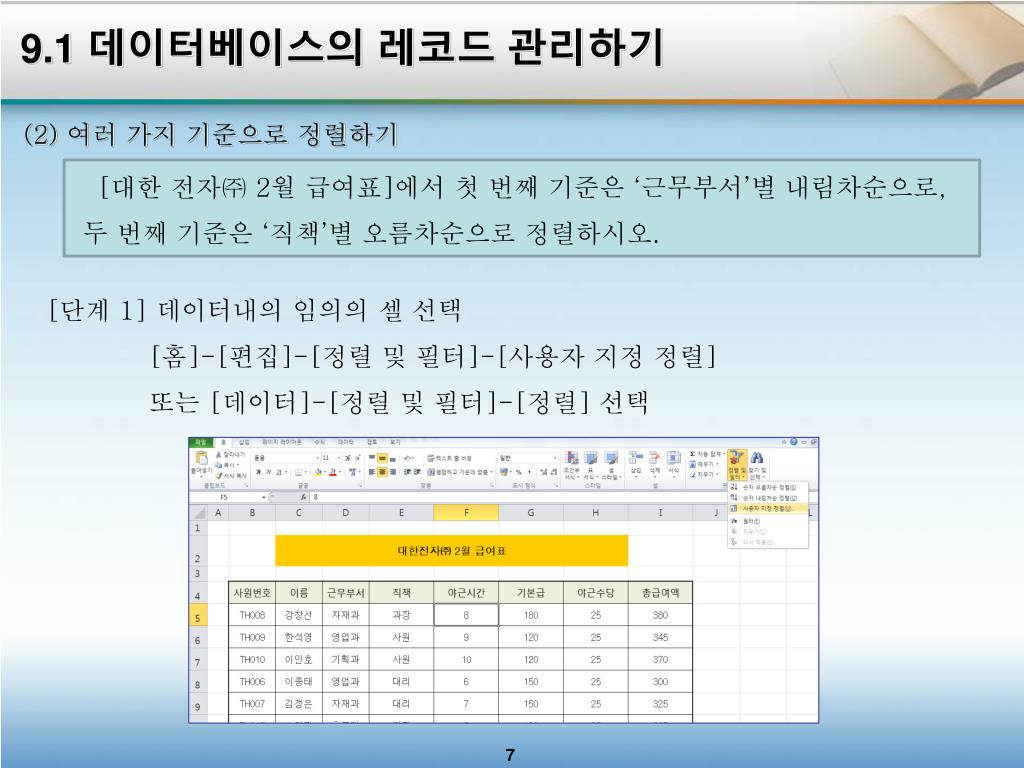Expand Clear (지우기) dropdown in ribbon

tap(717, 474)
